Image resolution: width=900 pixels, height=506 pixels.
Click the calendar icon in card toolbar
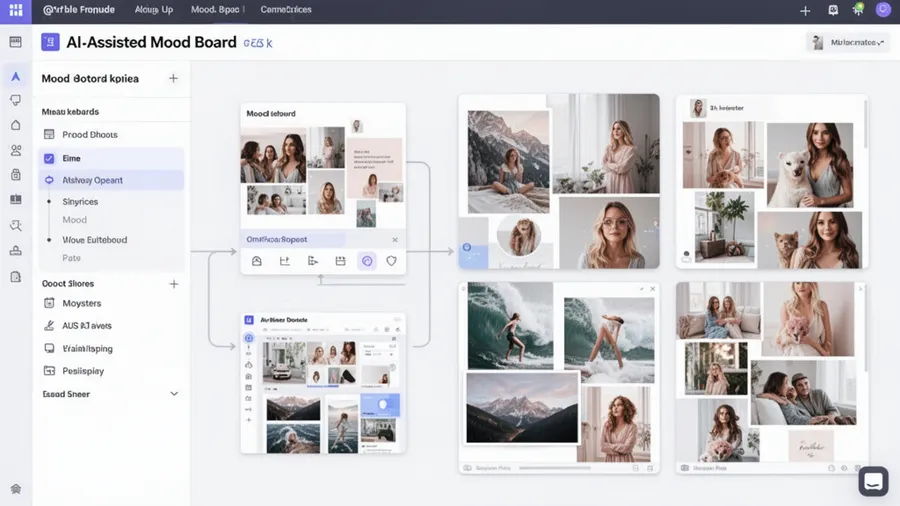pos(340,261)
